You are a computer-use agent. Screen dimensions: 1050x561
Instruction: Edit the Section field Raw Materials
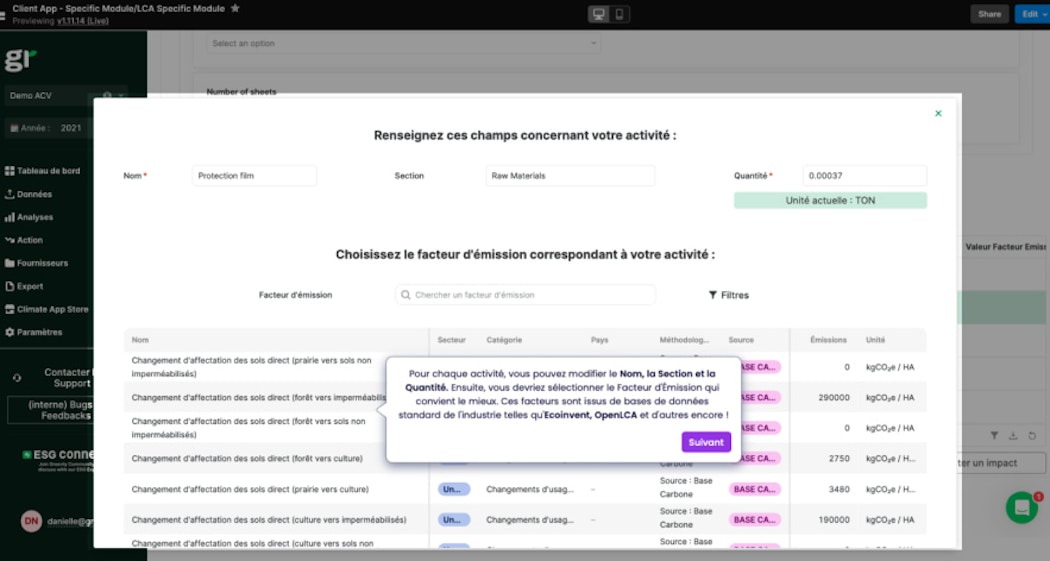(570, 175)
